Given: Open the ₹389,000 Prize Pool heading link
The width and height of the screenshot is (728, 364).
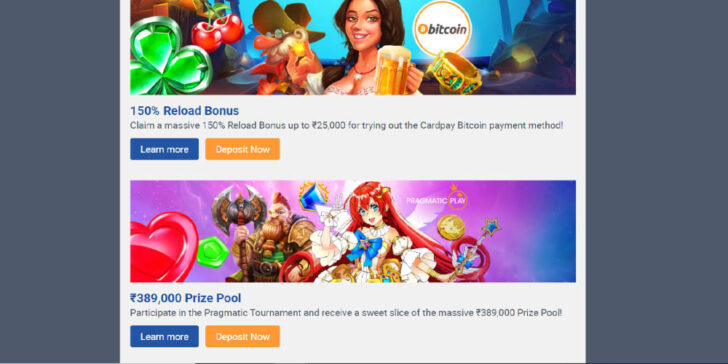Looking at the screenshot, I should point(185,298).
